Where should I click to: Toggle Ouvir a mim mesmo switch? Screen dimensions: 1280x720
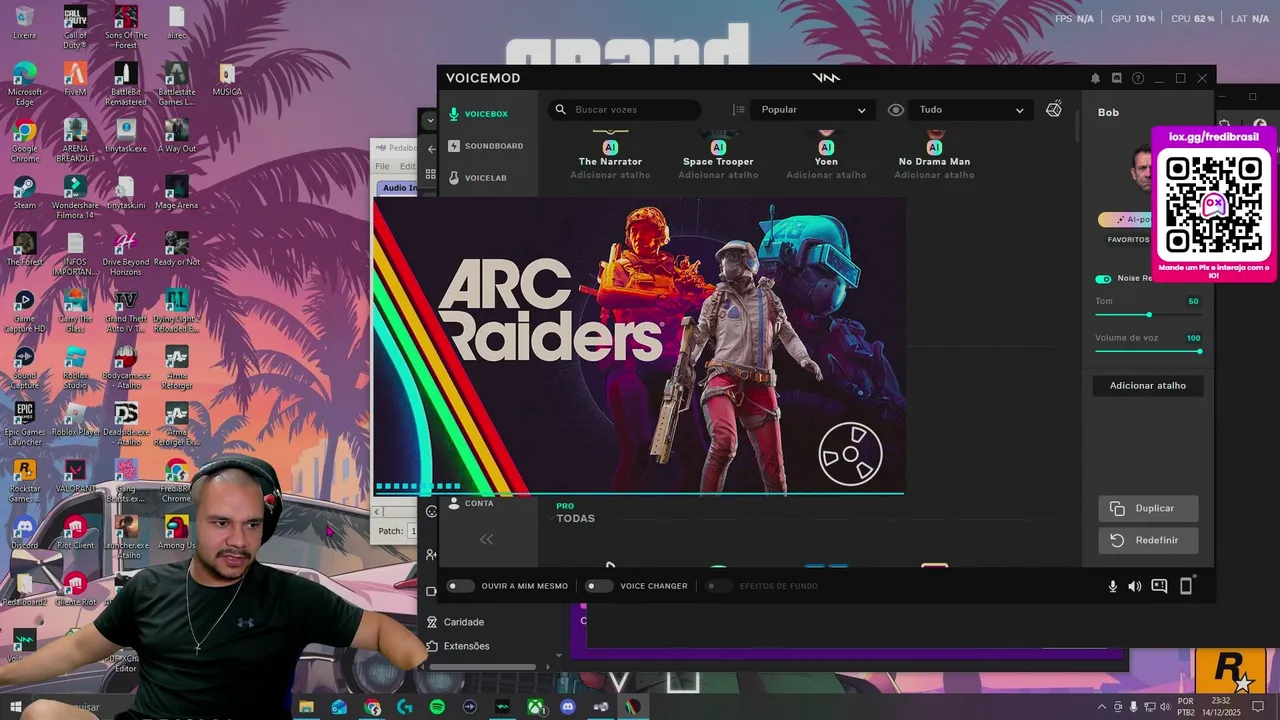click(x=460, y=586)
